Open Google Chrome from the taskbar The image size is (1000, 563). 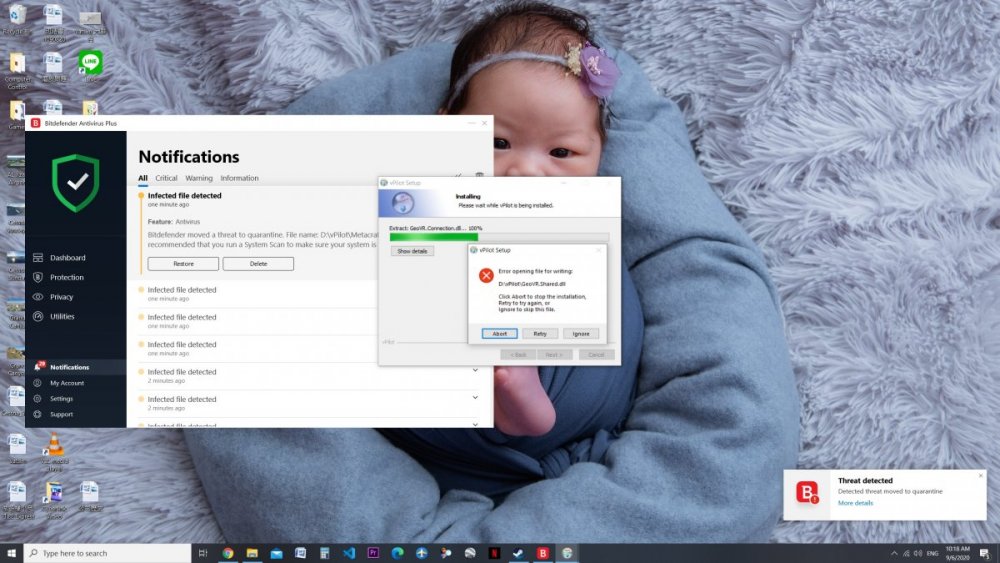point(228,553)
